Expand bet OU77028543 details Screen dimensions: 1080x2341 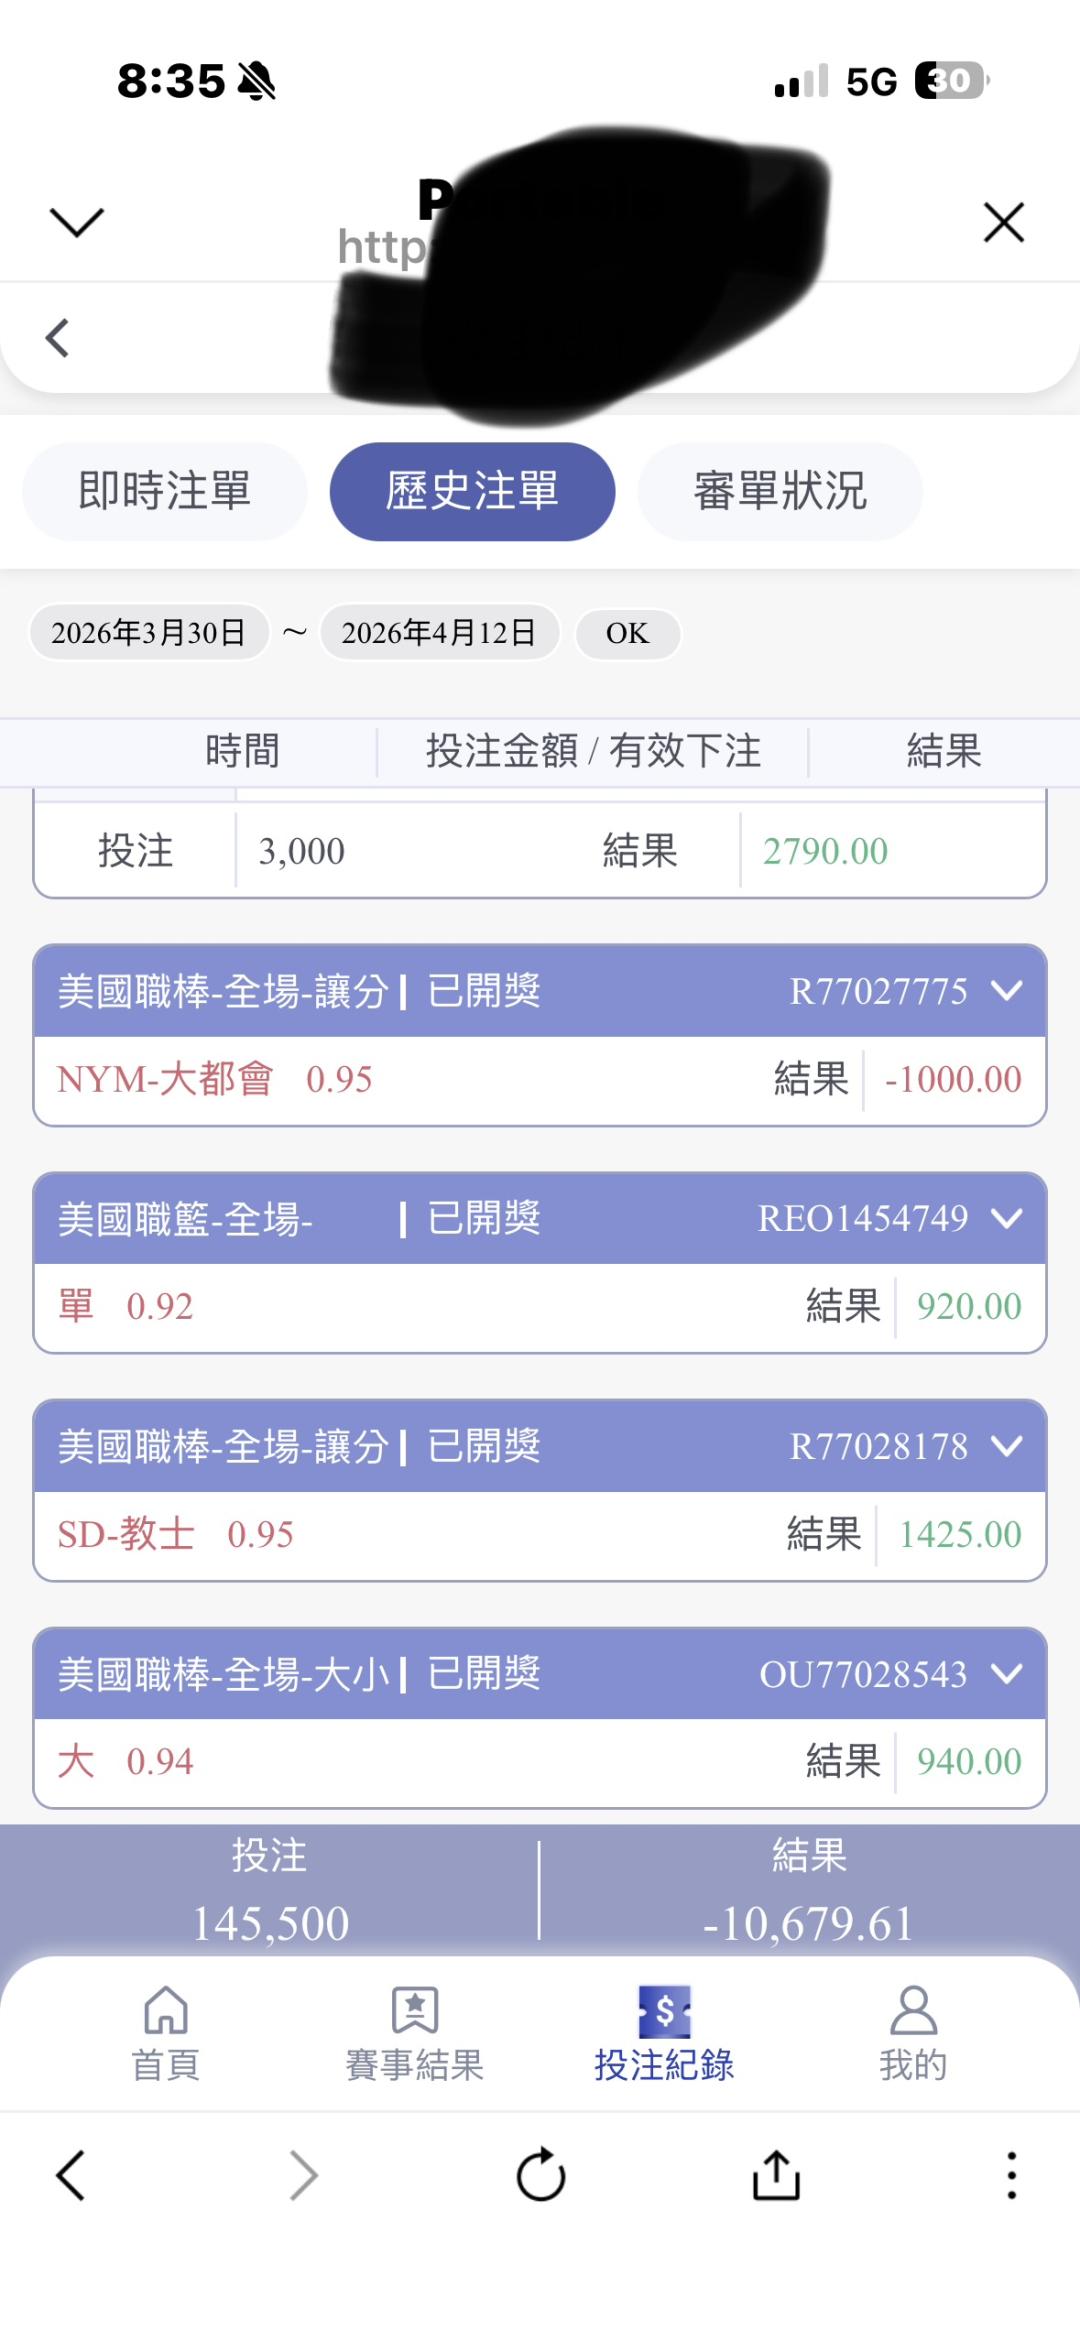[1006, 1673]
